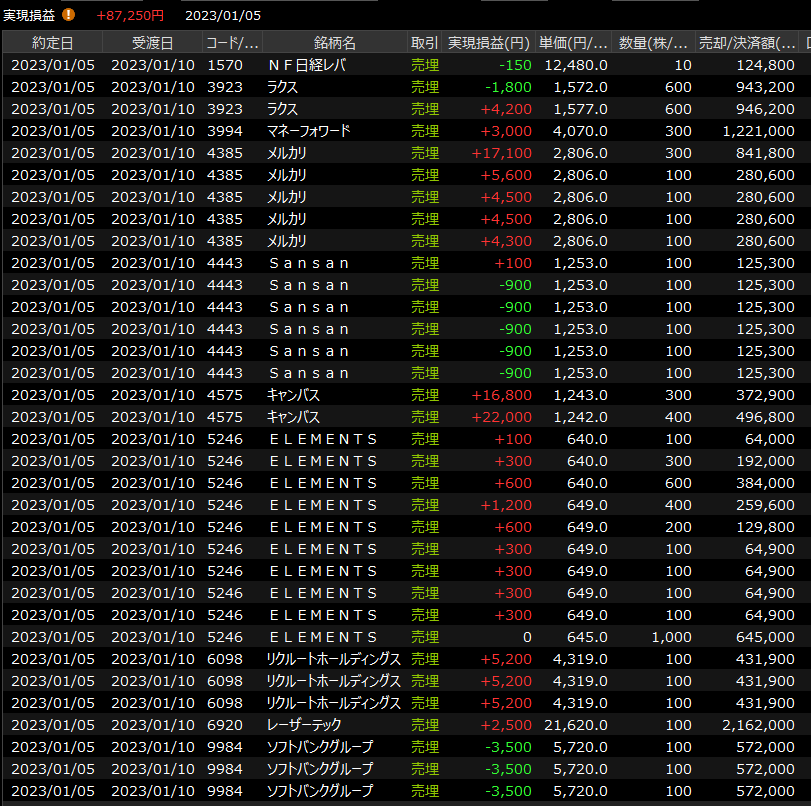Screen dimensions: 811x806
Task: Click the 取引 column header
Action: pos(424,43)
